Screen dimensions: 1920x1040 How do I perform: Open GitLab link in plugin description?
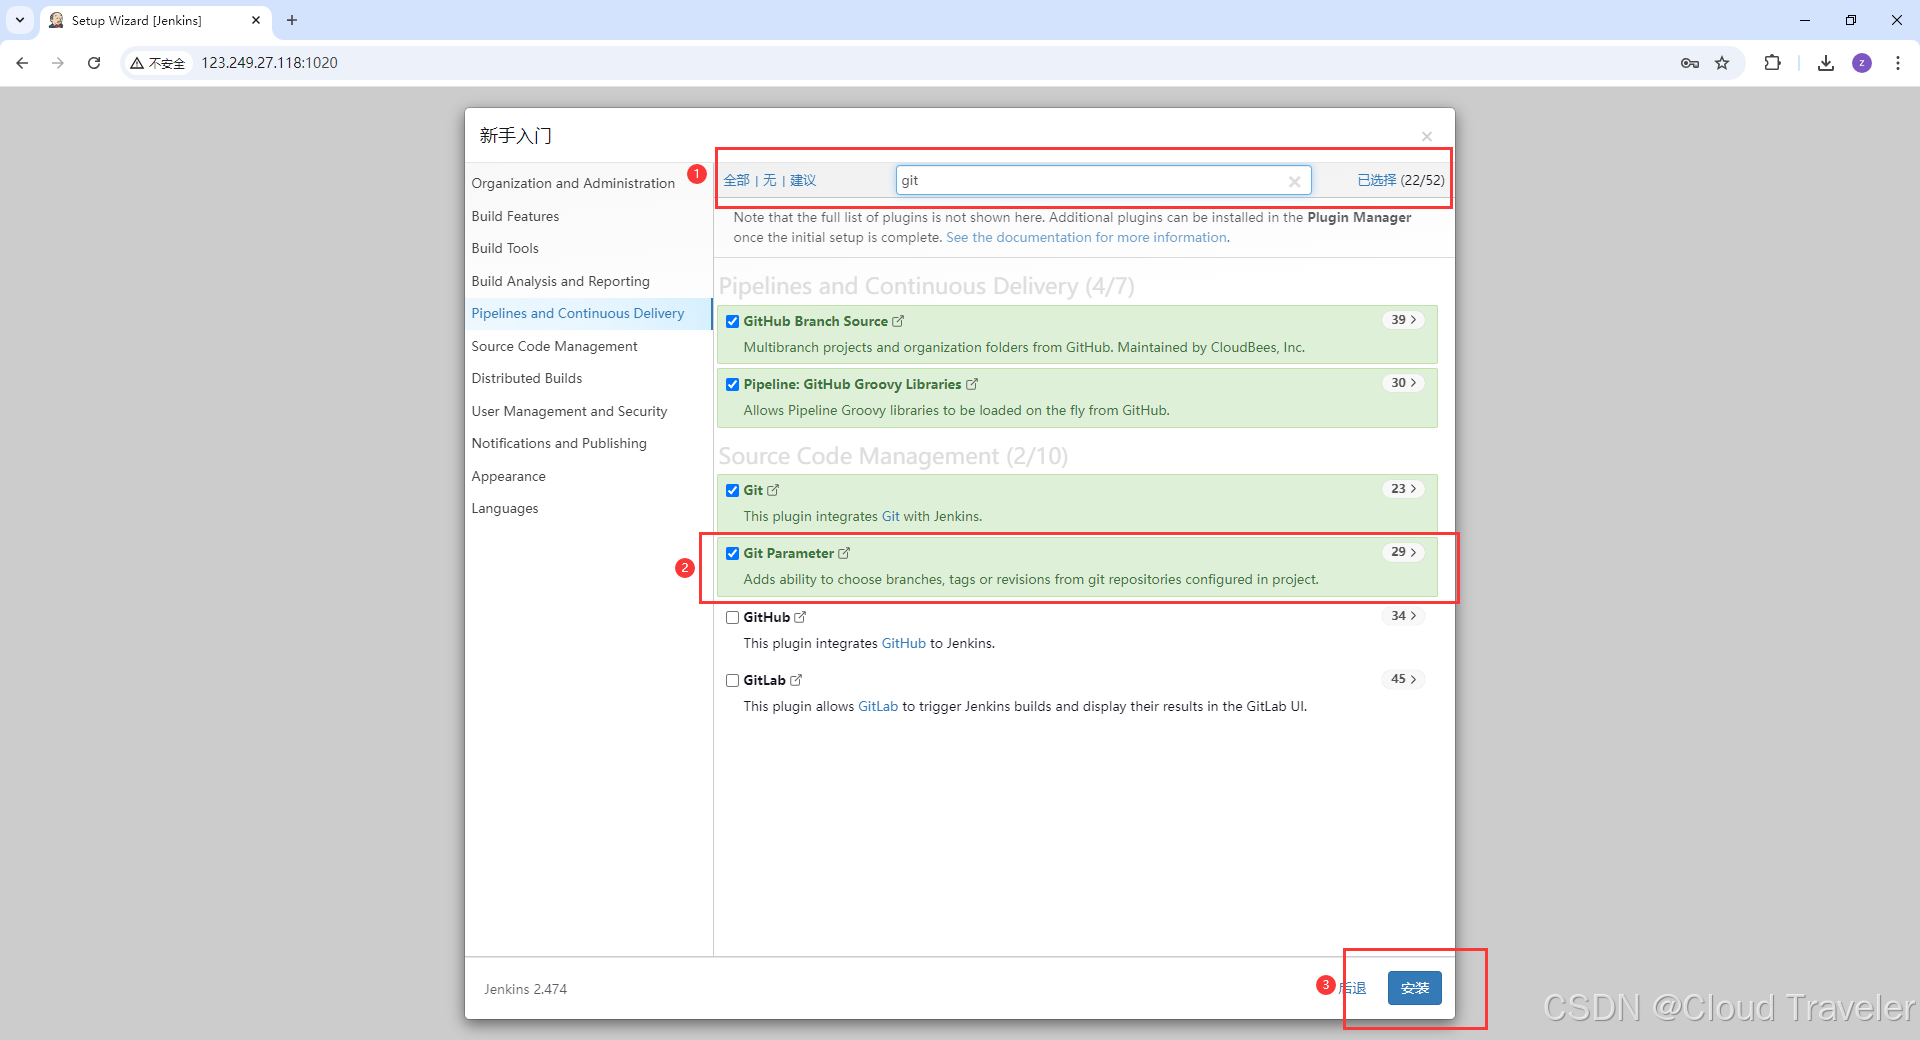pyautogui.click(x=878, y=706)
